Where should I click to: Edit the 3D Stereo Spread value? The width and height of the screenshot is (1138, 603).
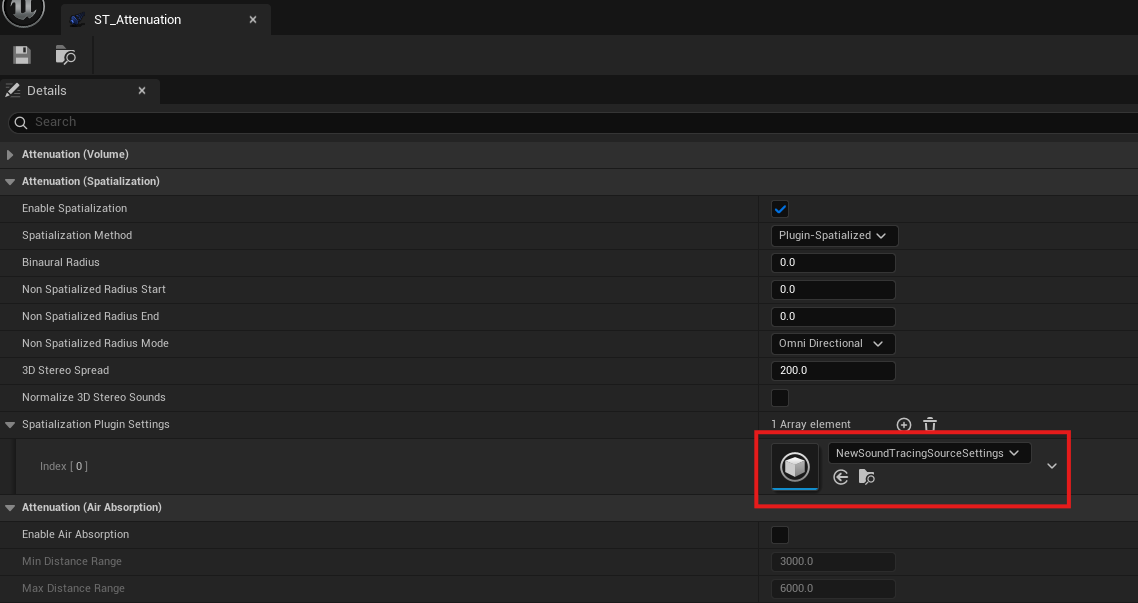click(x=832, y=371)
